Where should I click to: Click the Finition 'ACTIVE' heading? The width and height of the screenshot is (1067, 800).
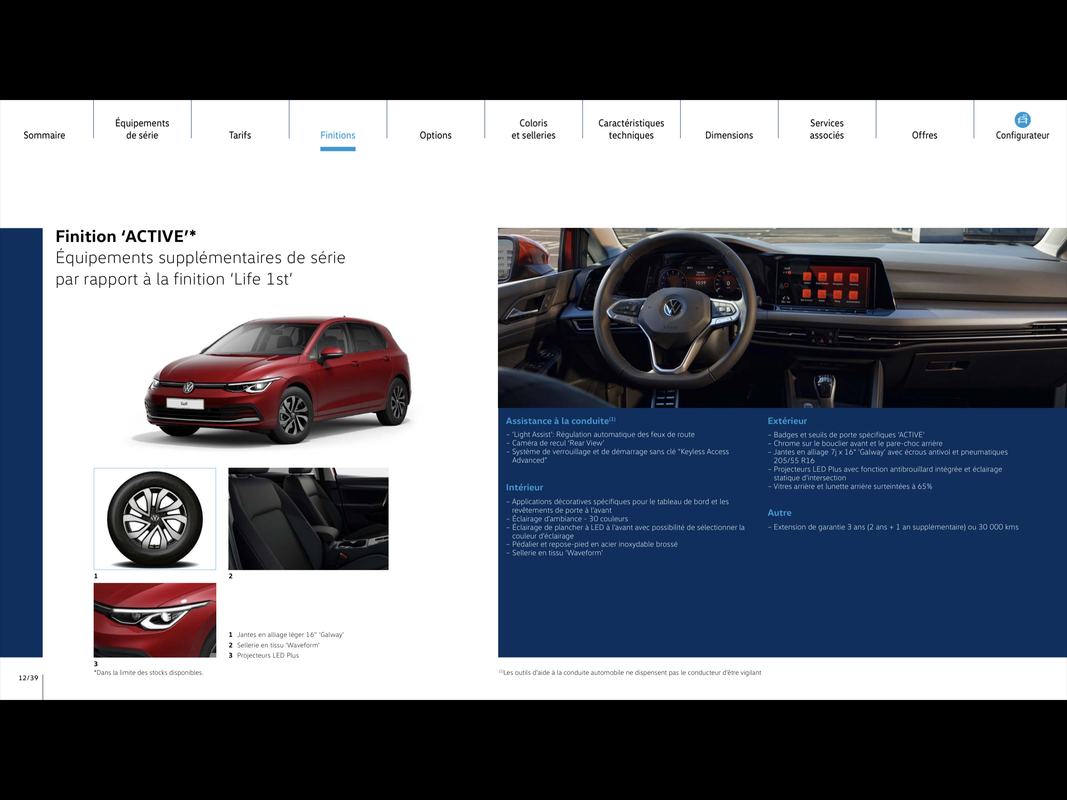point(126,237)
